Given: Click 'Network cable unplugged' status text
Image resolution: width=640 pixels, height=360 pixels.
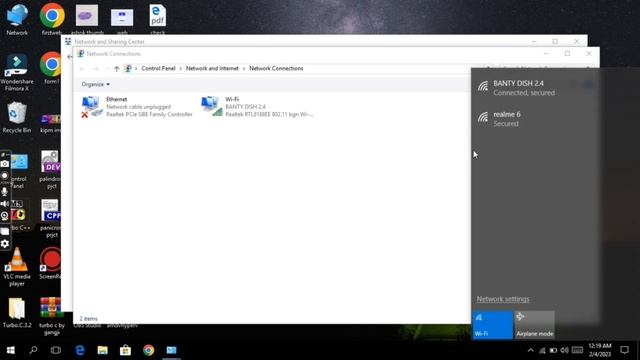Looking at the screenshot, I should pyautogui.click(x=138, y=107).
